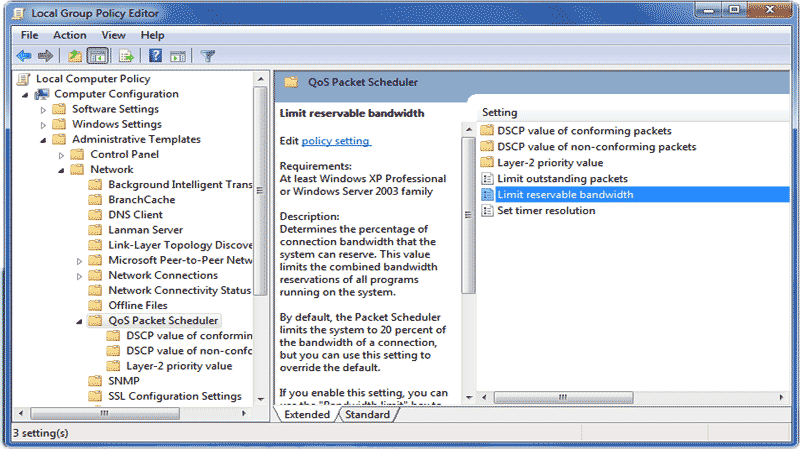Click the Local Group Policy Editor title icon

tap(18, 13)
